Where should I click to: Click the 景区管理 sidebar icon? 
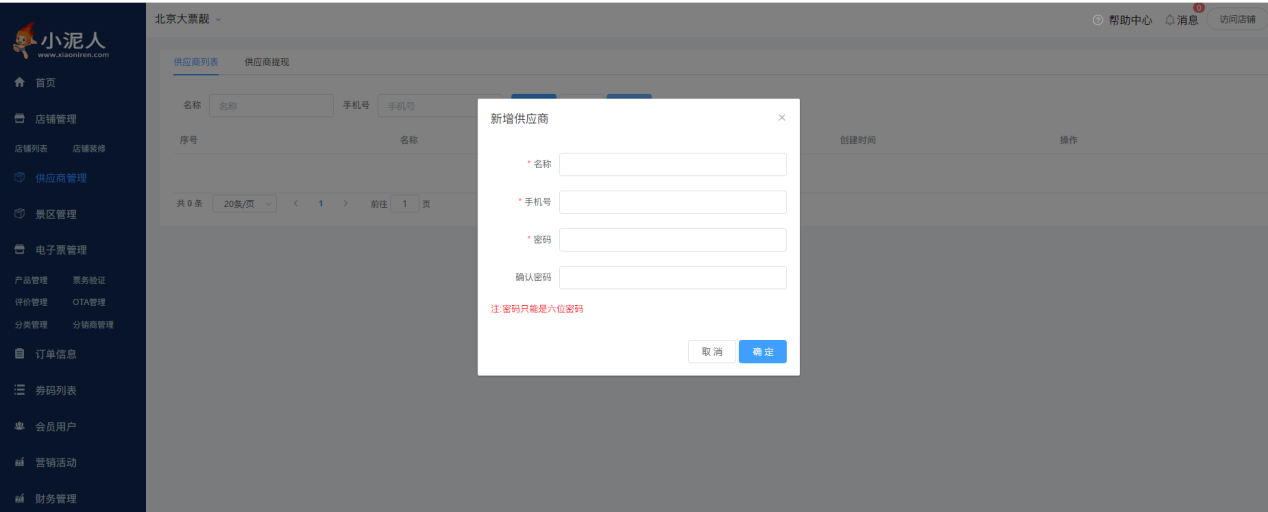tap(19, 214)
